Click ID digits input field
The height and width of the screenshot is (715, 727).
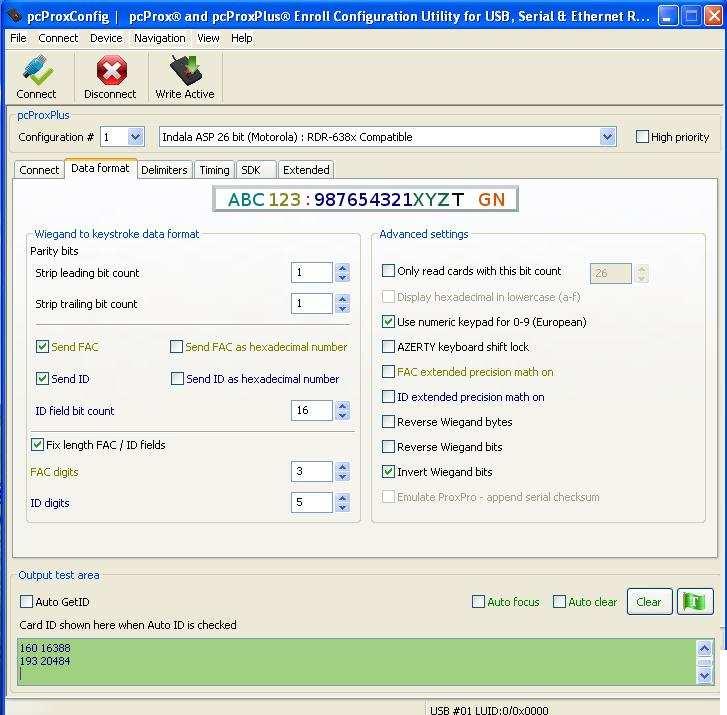click(312, 503)
